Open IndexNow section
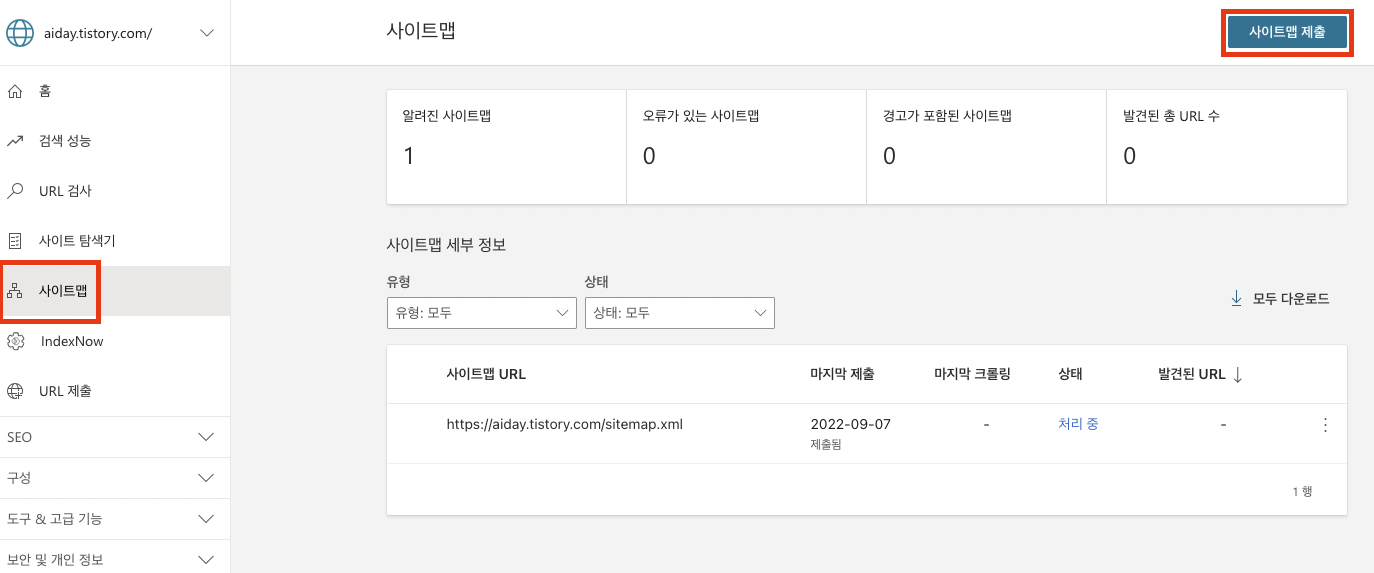 click(x=115, y=341)
